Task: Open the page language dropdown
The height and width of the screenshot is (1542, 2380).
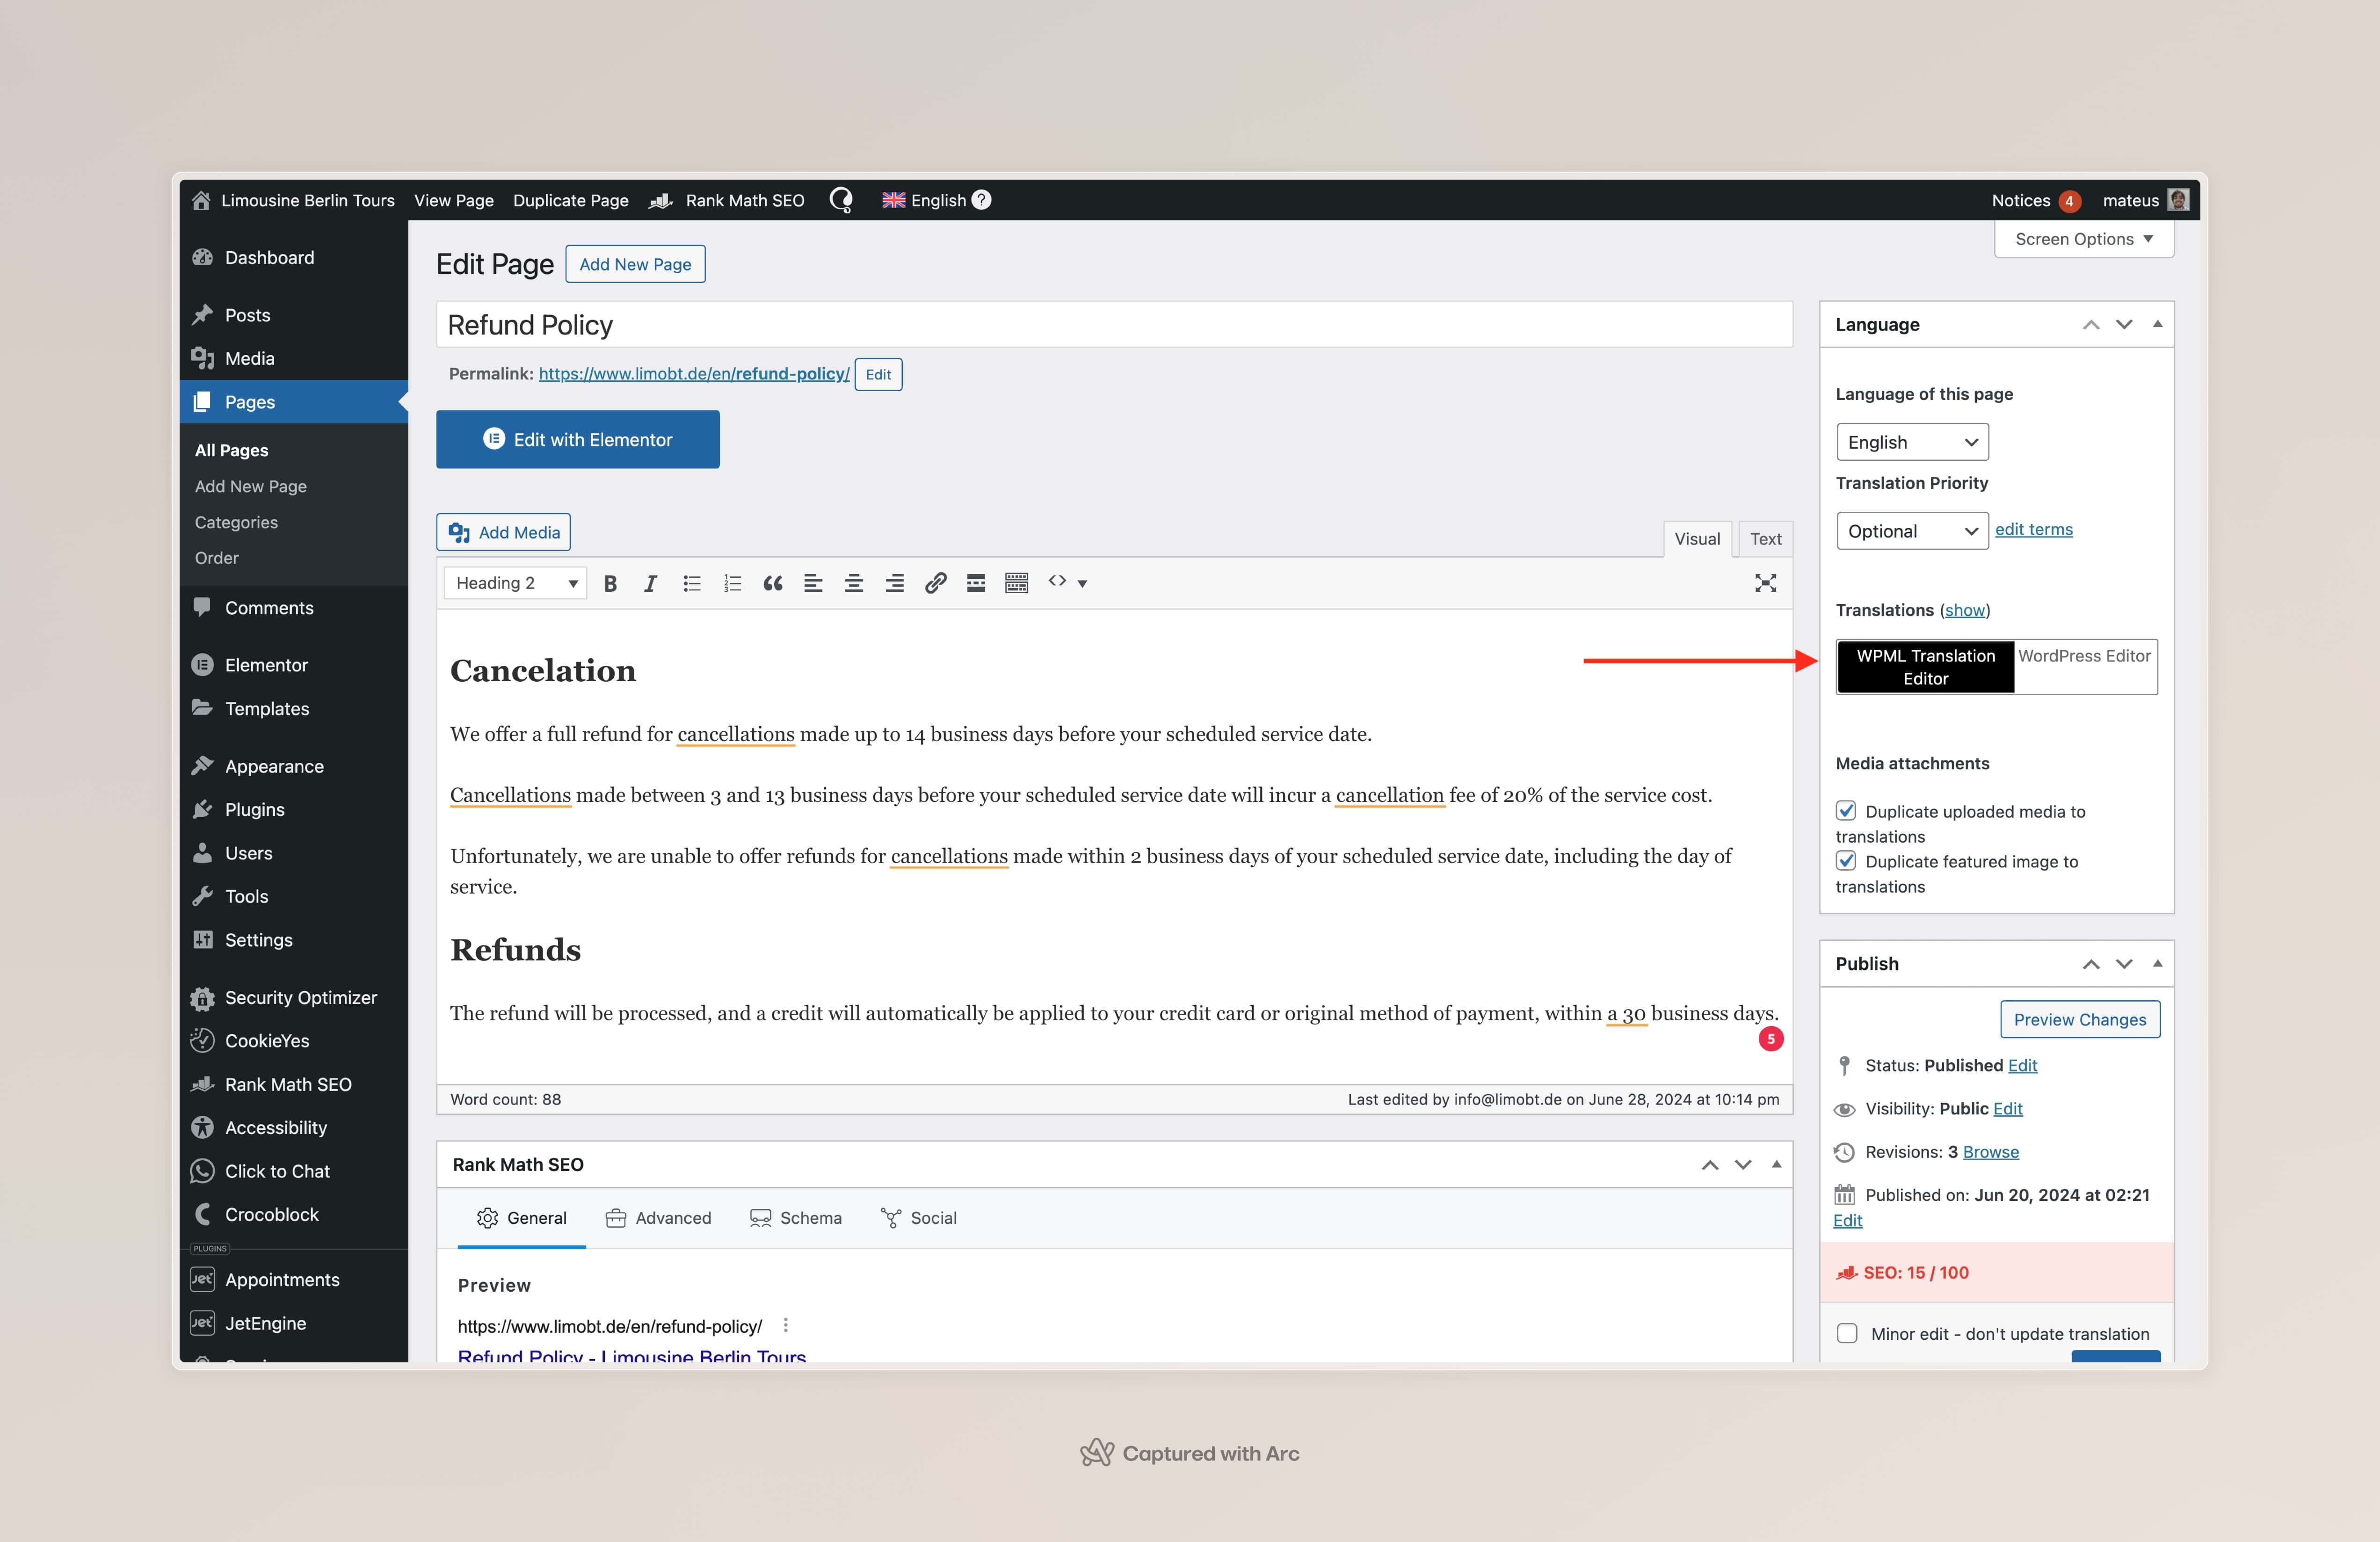Action: coord(1912,442)
